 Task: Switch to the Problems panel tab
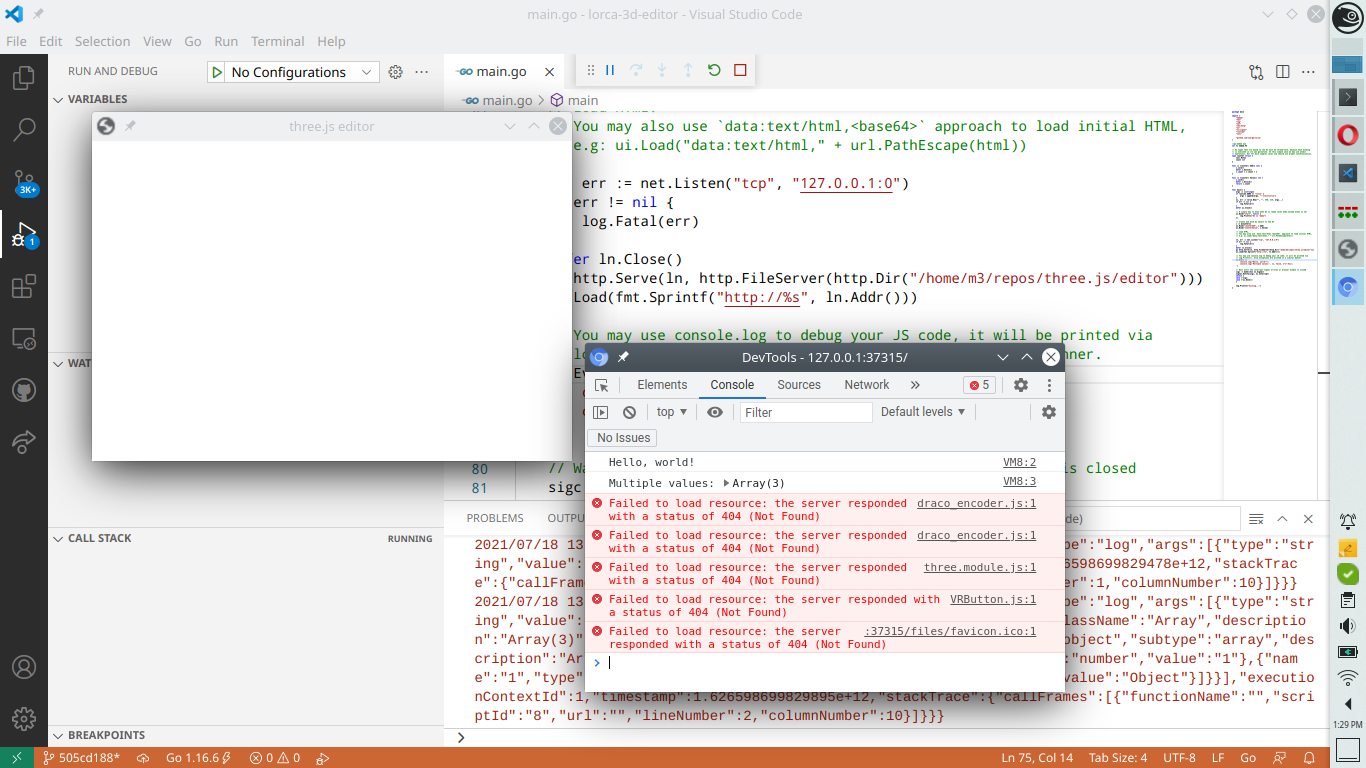(x=495, y=518)
